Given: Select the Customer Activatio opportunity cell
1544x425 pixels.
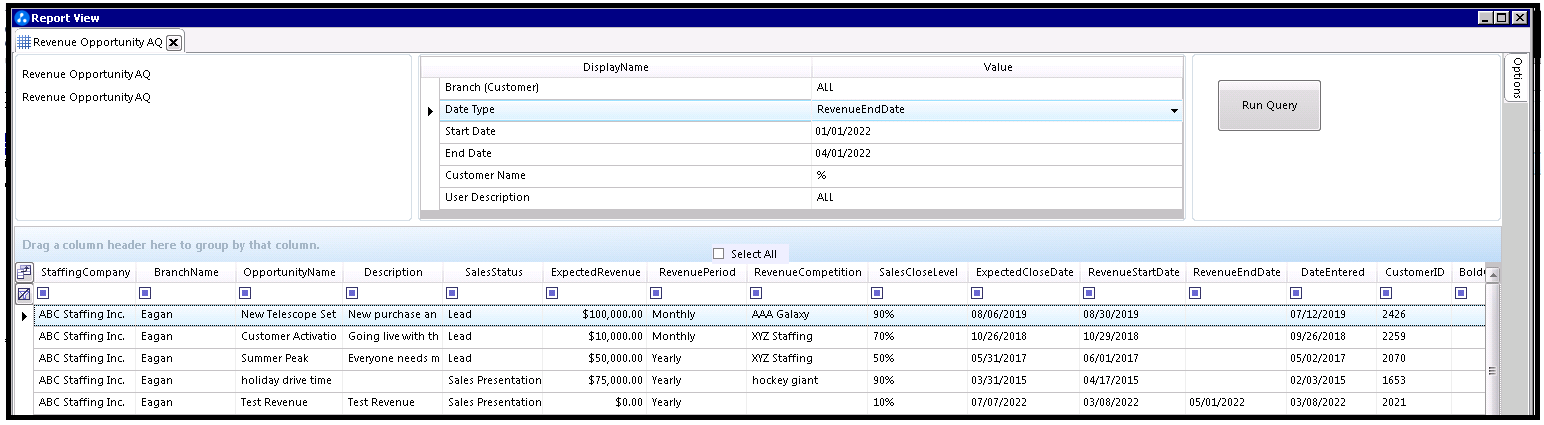Looking at the screenshot, I should click(289, 337).
